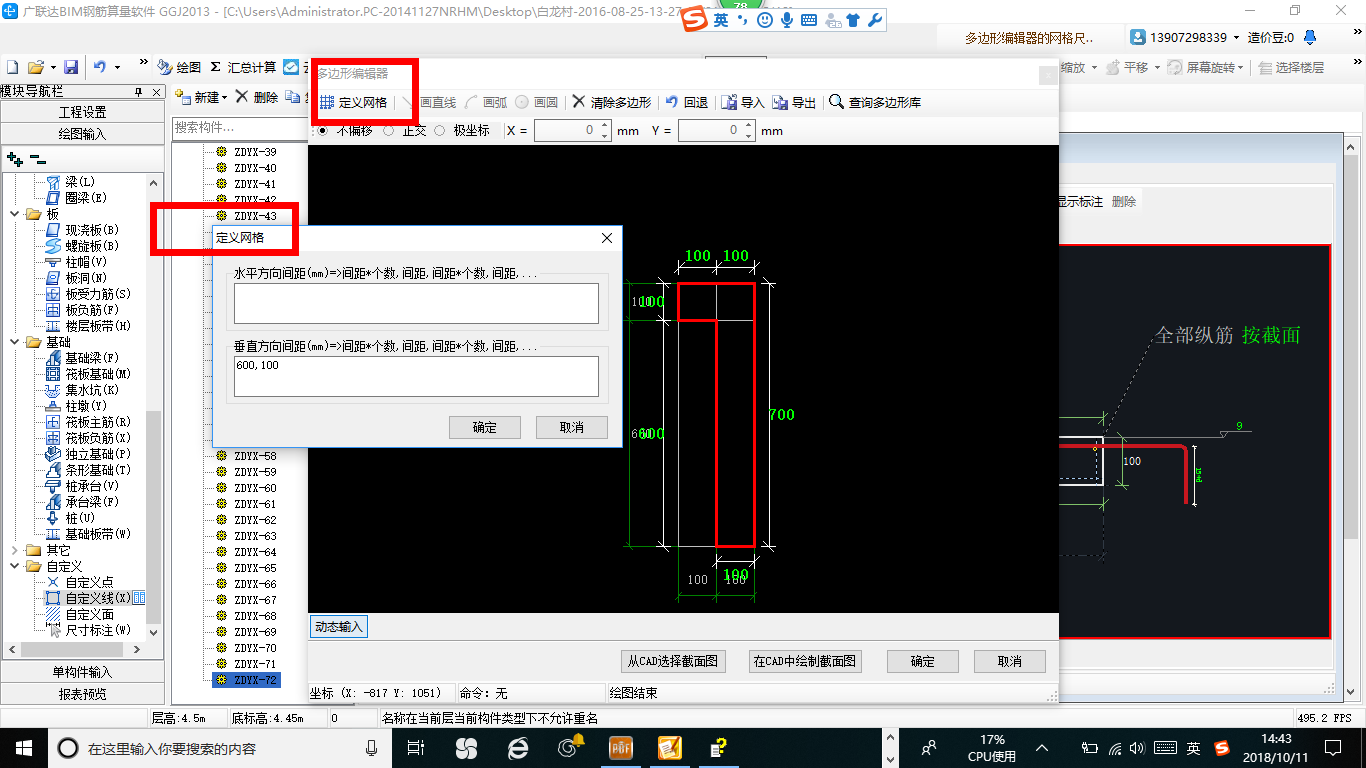Image resolution: width=1366 pixels, height=768 pixels.
Task: Click 确定 in the 定义网格 dialog
Action: 485,427
